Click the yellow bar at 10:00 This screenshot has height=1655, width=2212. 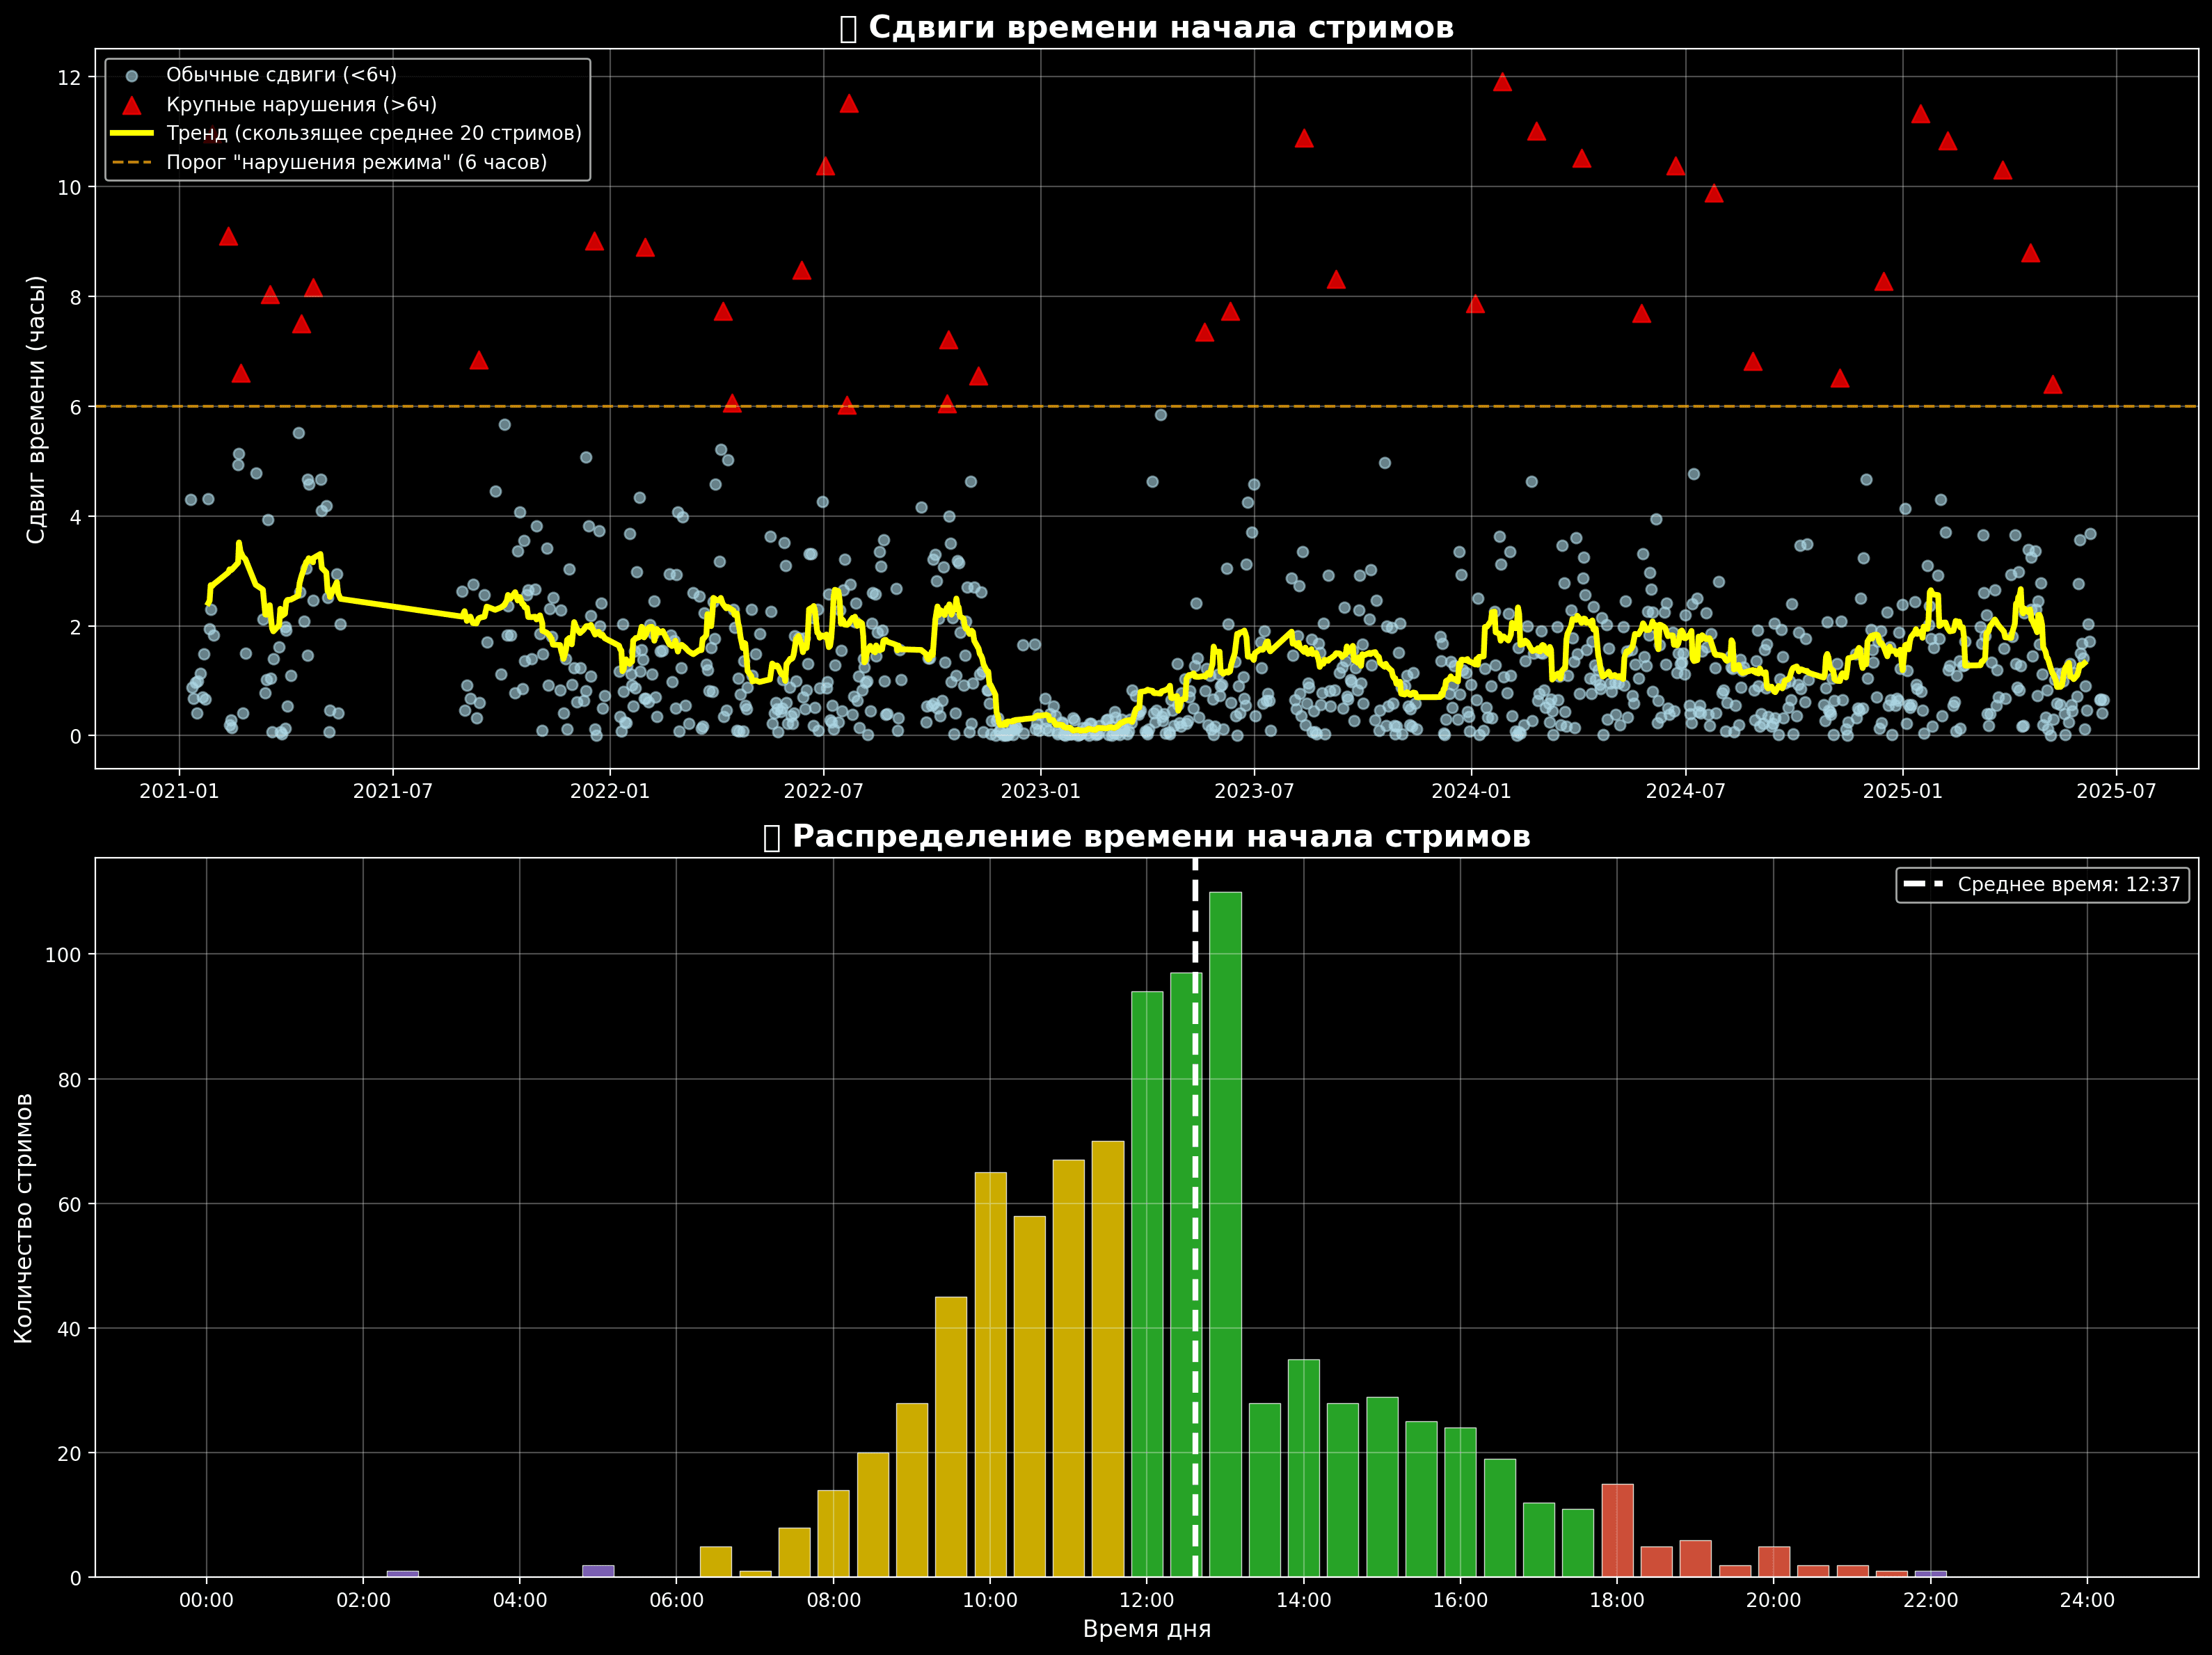pos(990,1375)
